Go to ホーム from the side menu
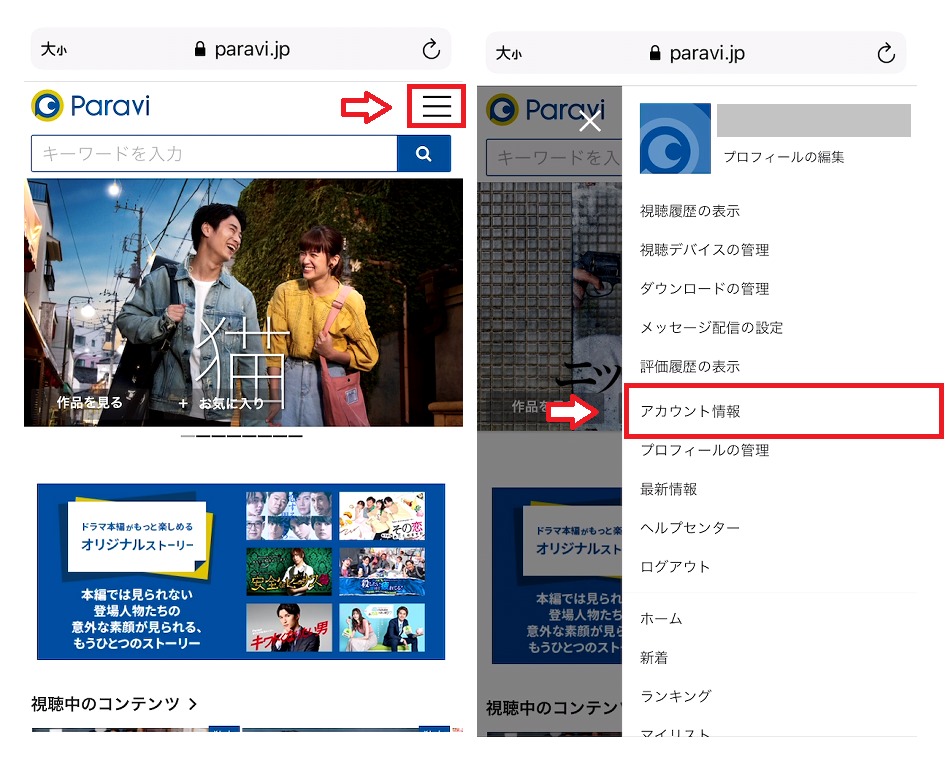Image resolution: width=946 pixels, height=765 pixels. point(661,618)
